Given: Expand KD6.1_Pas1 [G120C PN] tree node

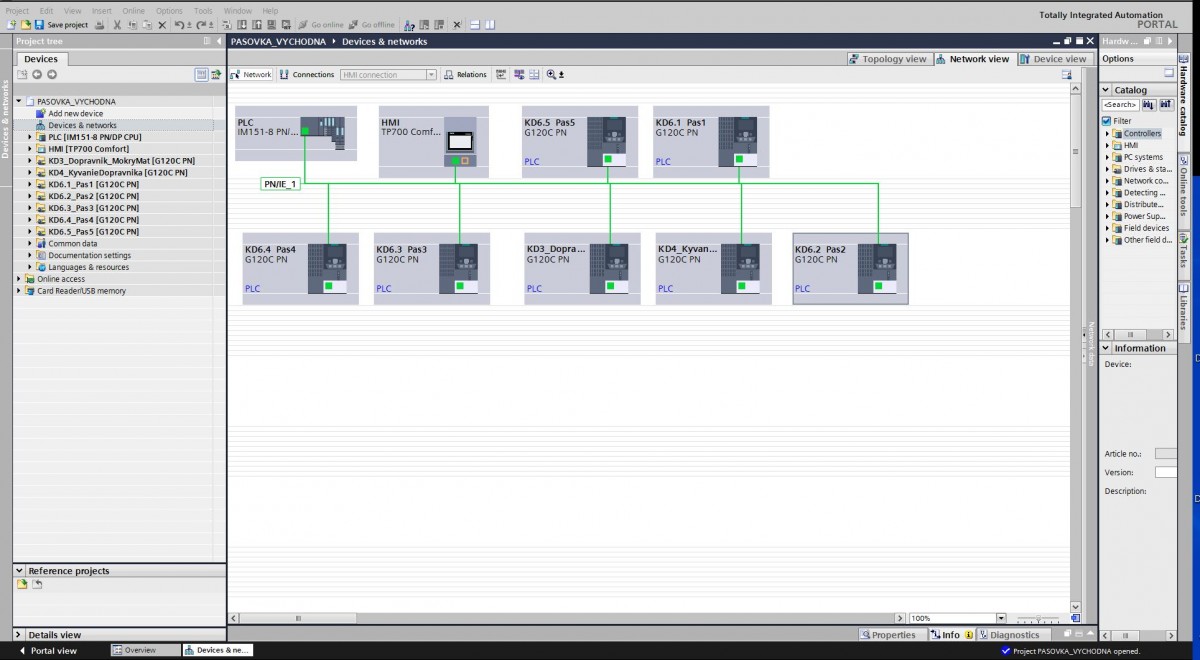Looking at the screenshot, I should [x=30, y=184].
